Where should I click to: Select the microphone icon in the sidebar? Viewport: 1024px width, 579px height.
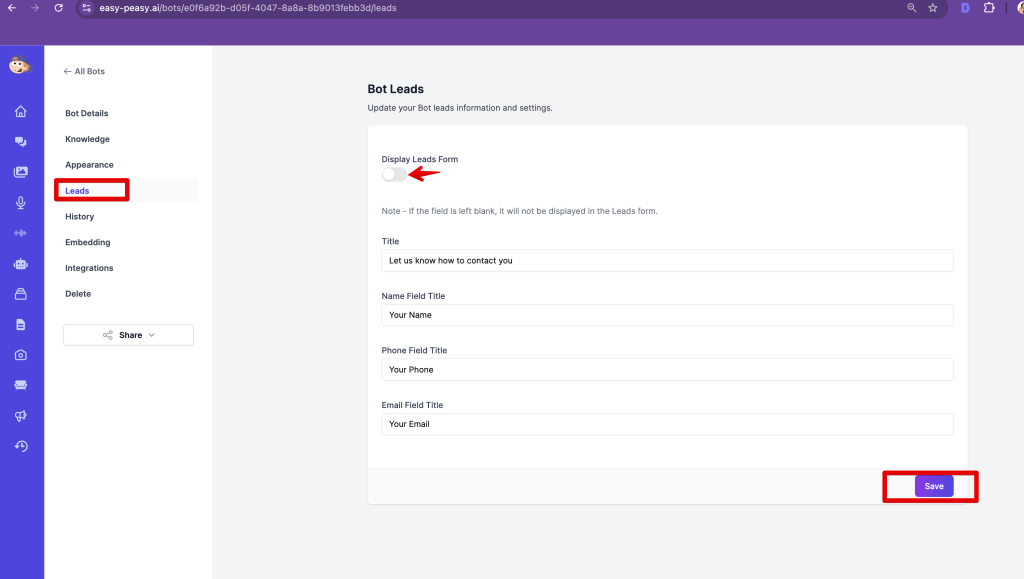coord(20,203)
